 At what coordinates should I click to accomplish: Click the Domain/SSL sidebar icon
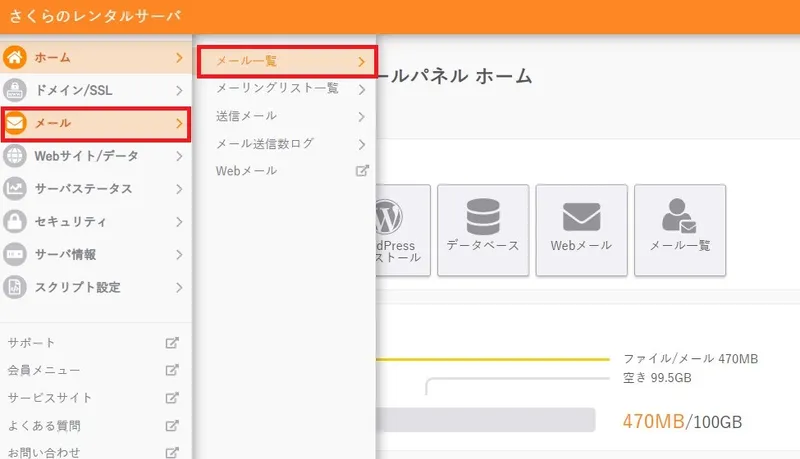coord(15,90)
